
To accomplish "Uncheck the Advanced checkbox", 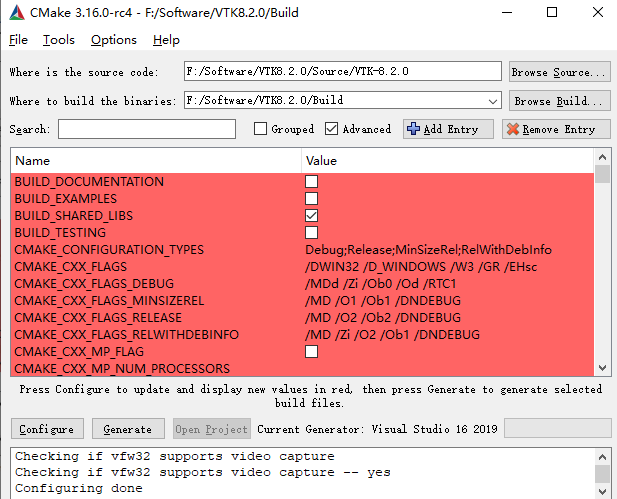I will coord(331,129).
